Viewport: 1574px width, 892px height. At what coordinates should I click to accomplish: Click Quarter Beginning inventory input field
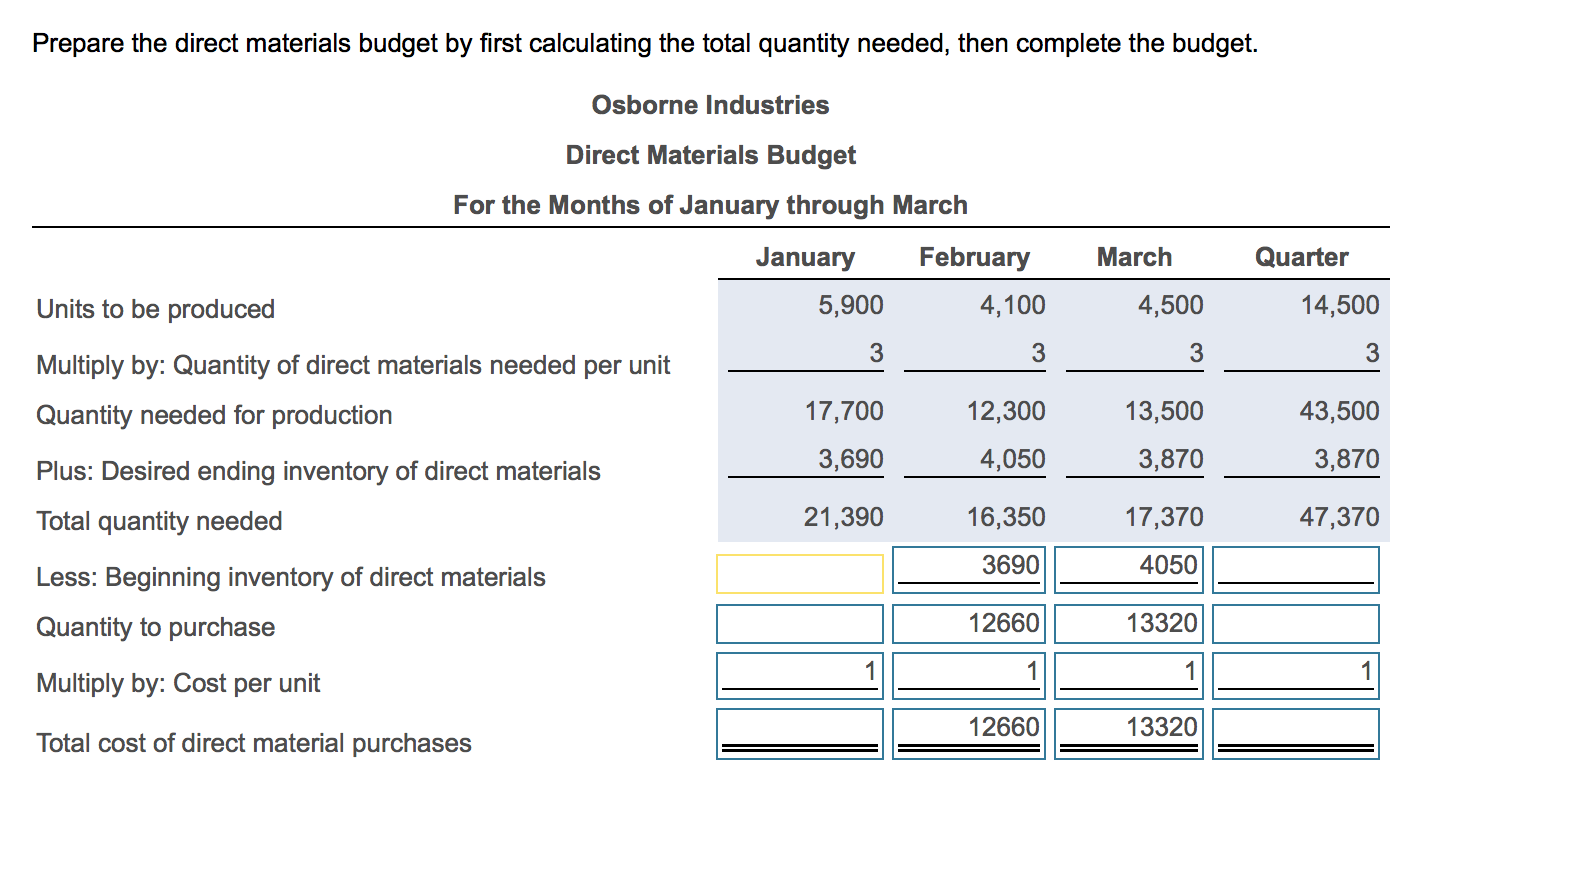tap(1296, 569)
